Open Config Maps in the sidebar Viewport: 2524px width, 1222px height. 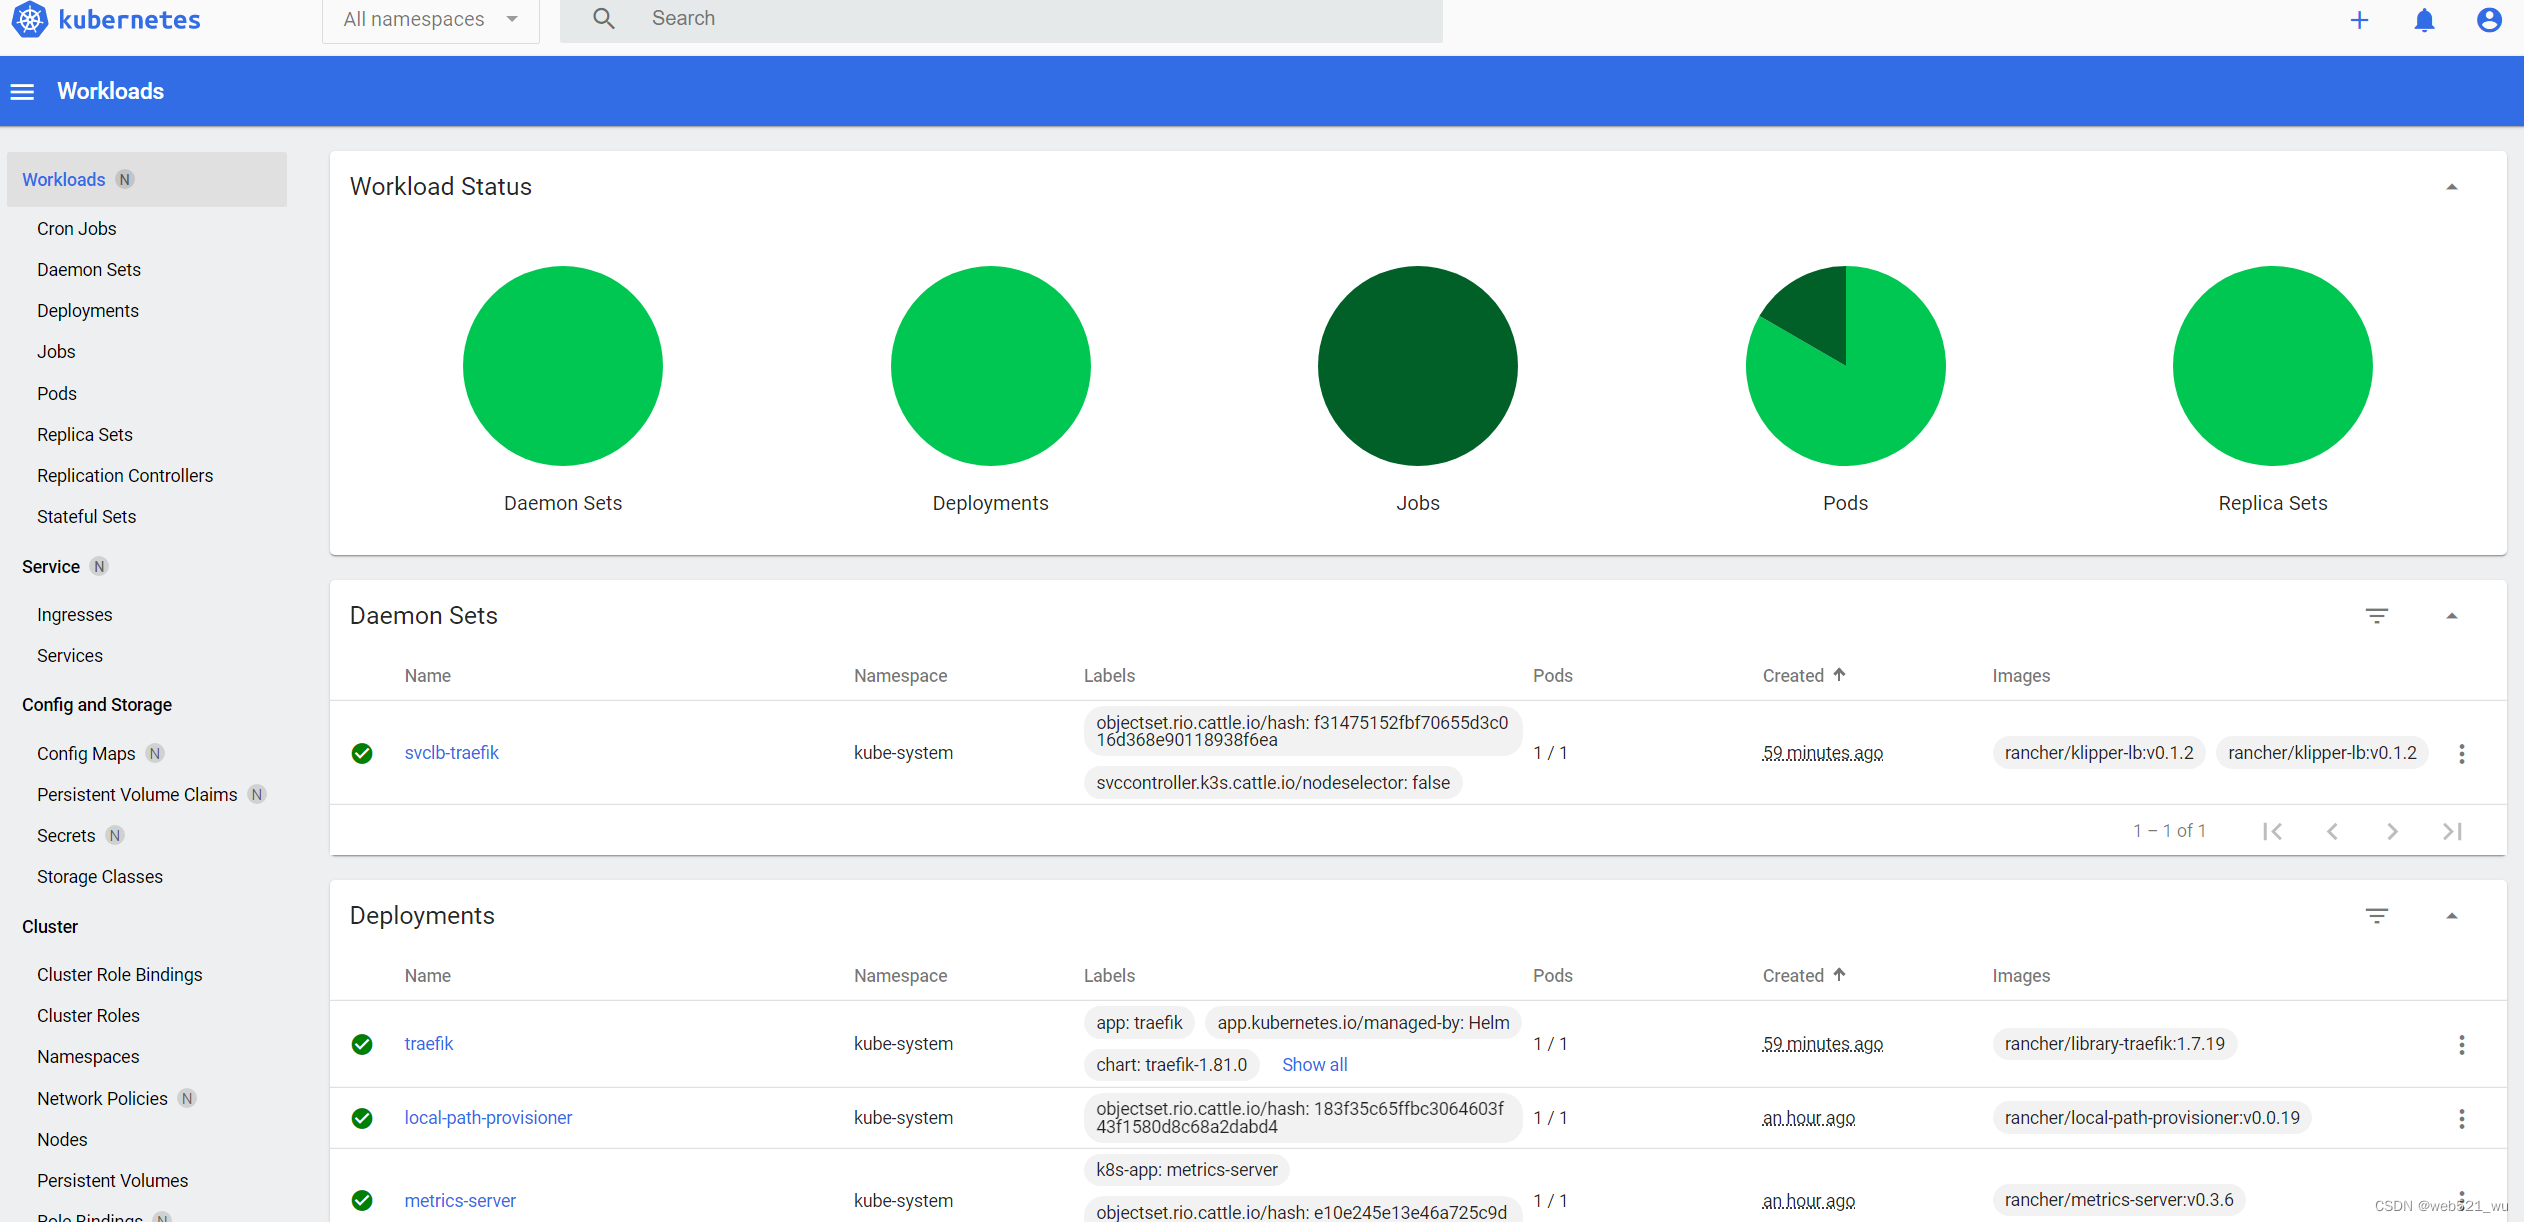pos(86,754)
